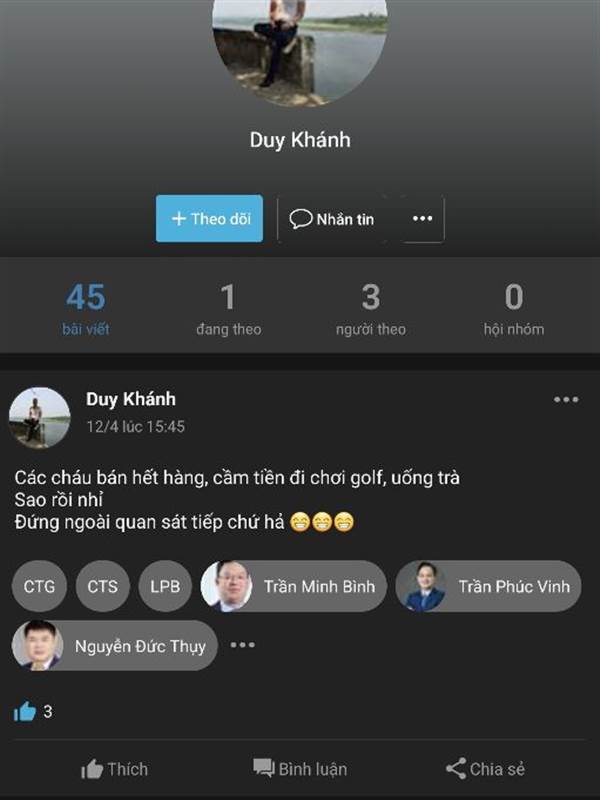
Task: Select the 45 bài viết tab
Action: (86, 309)
